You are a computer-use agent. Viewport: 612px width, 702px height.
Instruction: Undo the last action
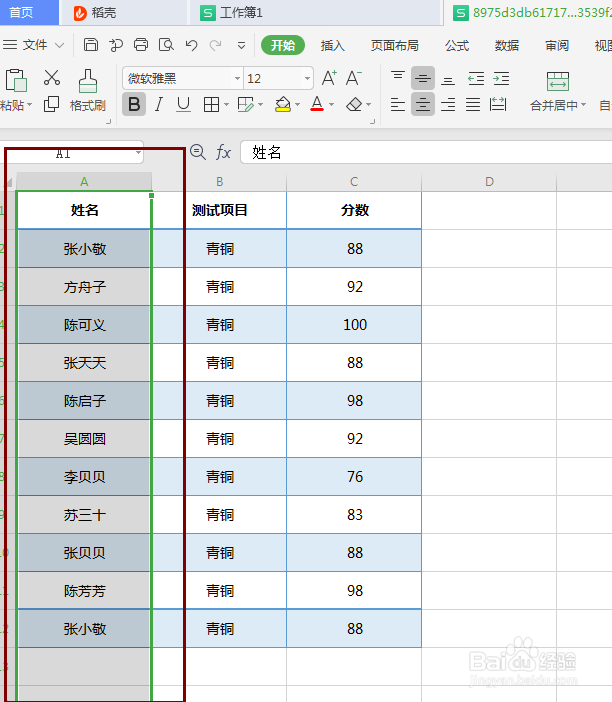[192, 45]
